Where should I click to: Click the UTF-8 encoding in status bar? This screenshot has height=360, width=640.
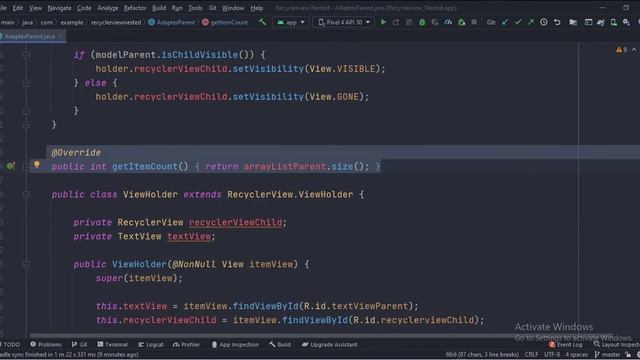pos(552,355)
